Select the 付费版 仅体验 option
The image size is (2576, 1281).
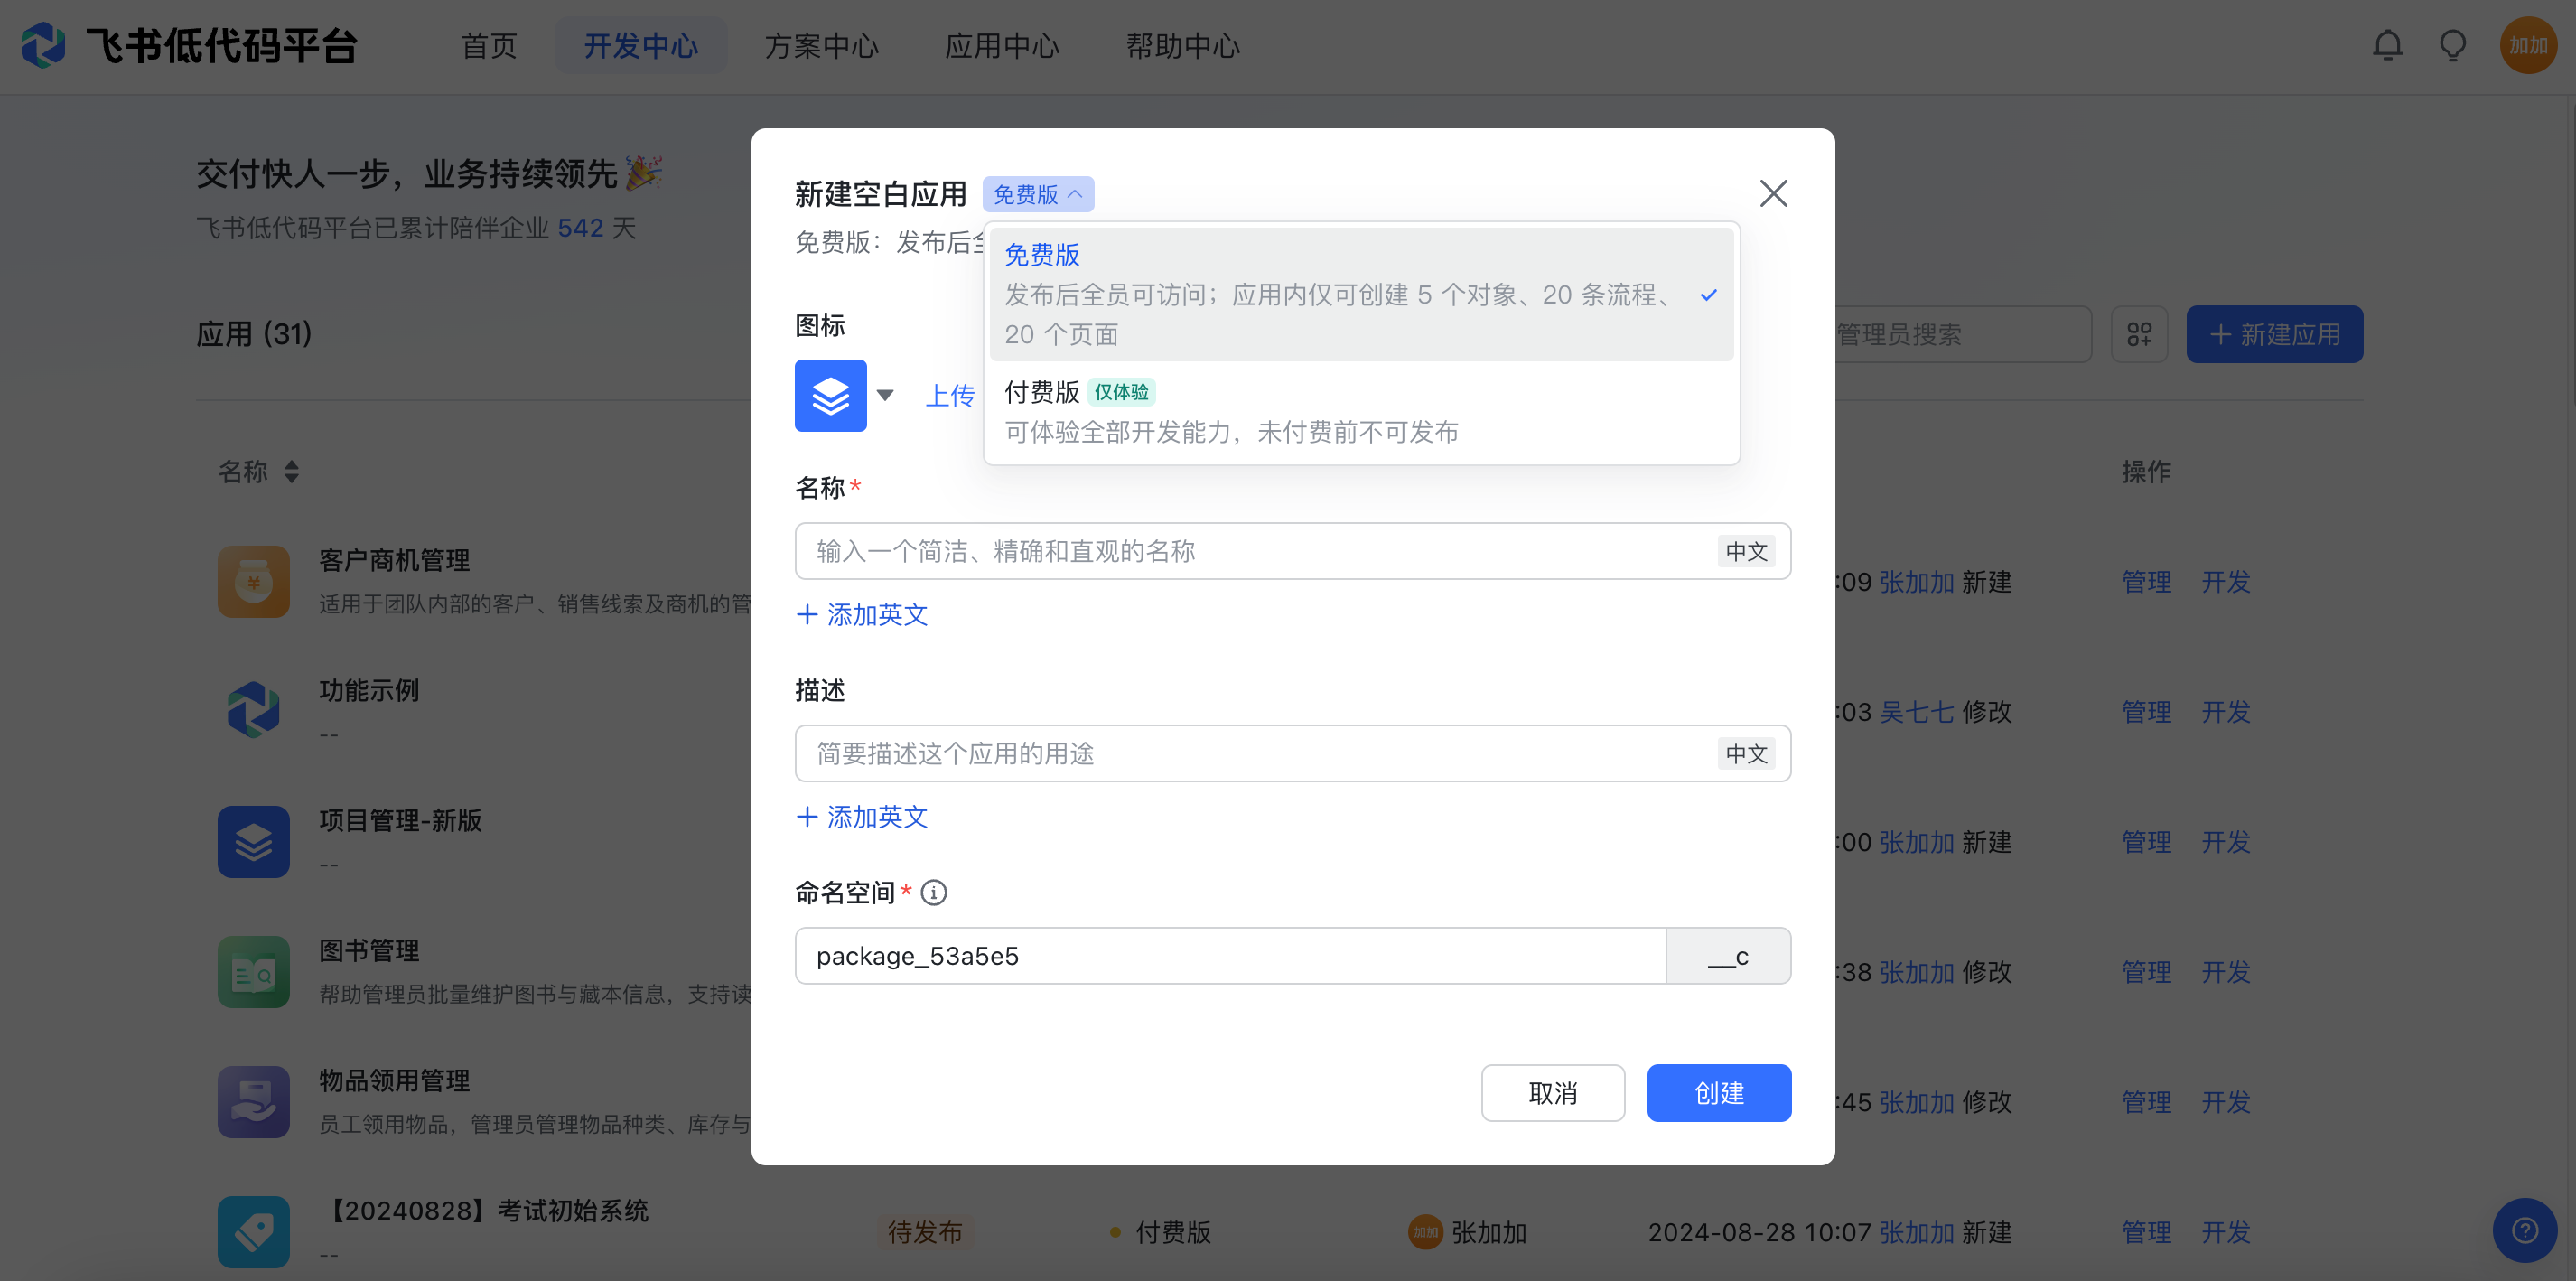(1361, 412)
